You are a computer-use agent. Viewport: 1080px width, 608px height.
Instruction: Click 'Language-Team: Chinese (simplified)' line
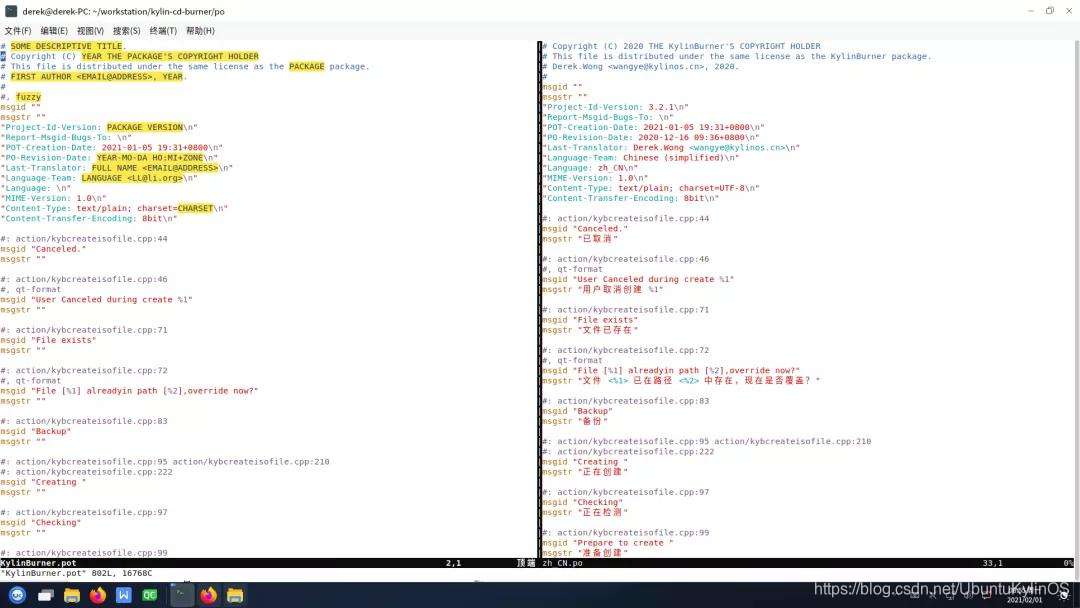[641, 158]
